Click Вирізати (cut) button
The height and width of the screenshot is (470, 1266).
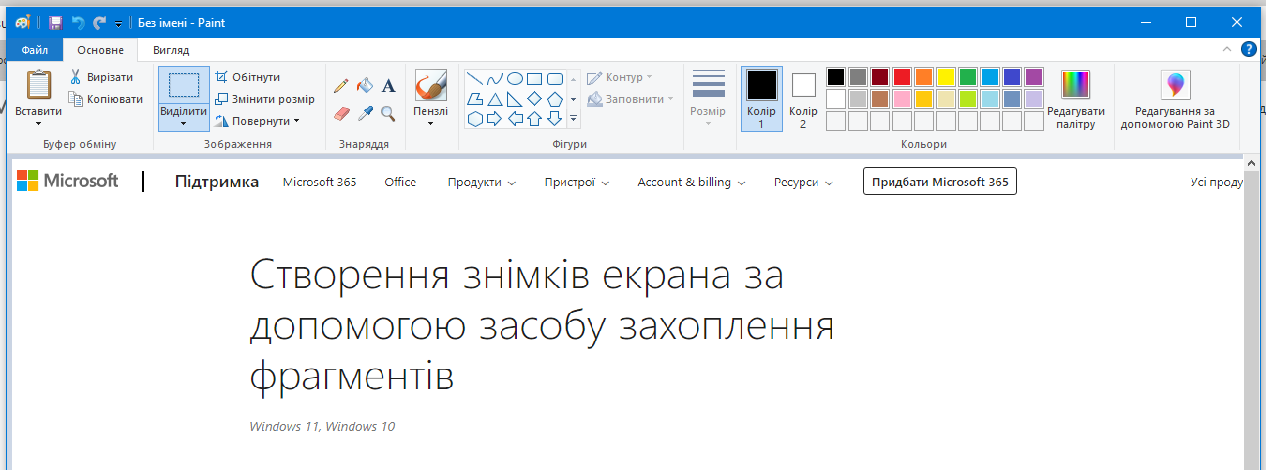click(100, 77)
